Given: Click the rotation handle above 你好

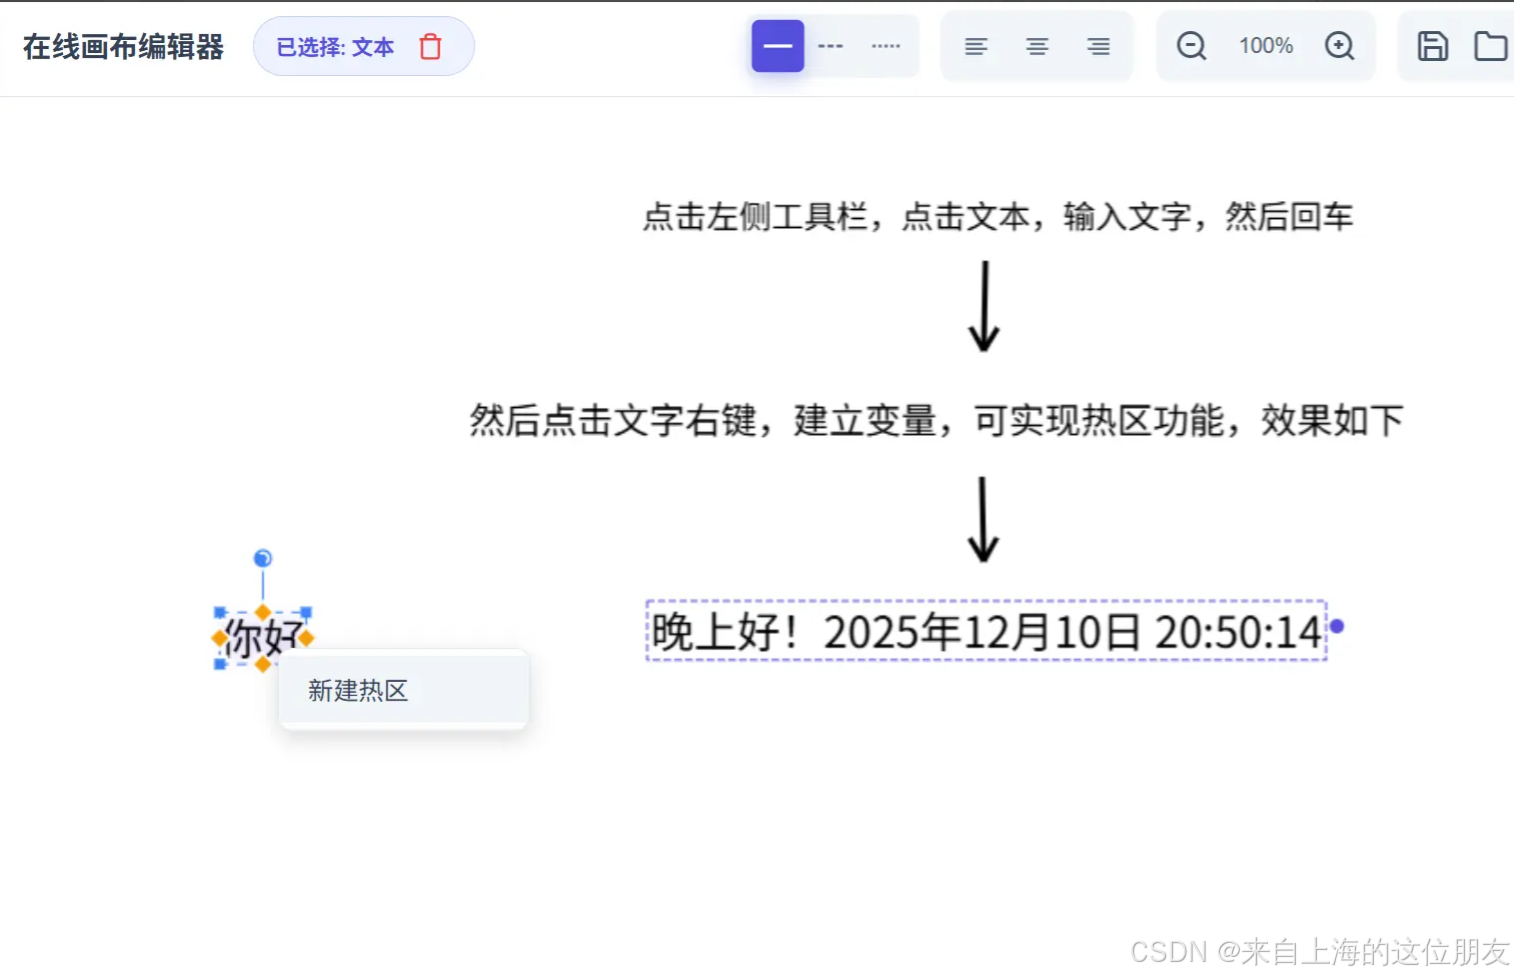Looking at the screenshot, I should click(261, 559).
